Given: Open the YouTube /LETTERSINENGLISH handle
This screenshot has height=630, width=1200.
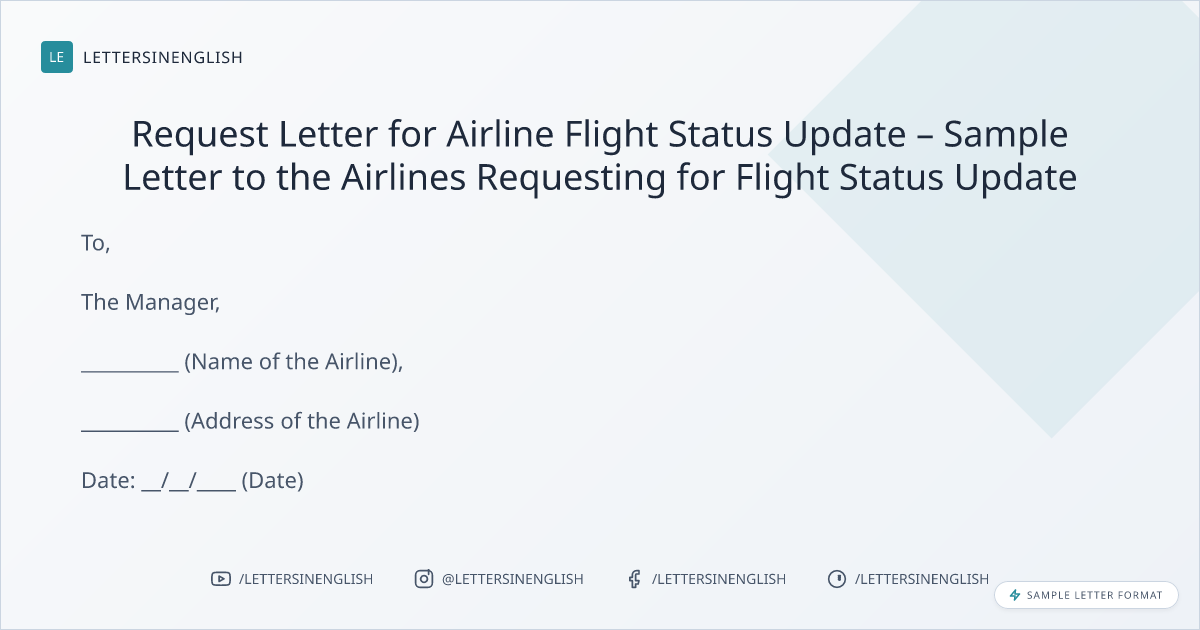Looking at the screenshot, I should [x=306, y=579].
